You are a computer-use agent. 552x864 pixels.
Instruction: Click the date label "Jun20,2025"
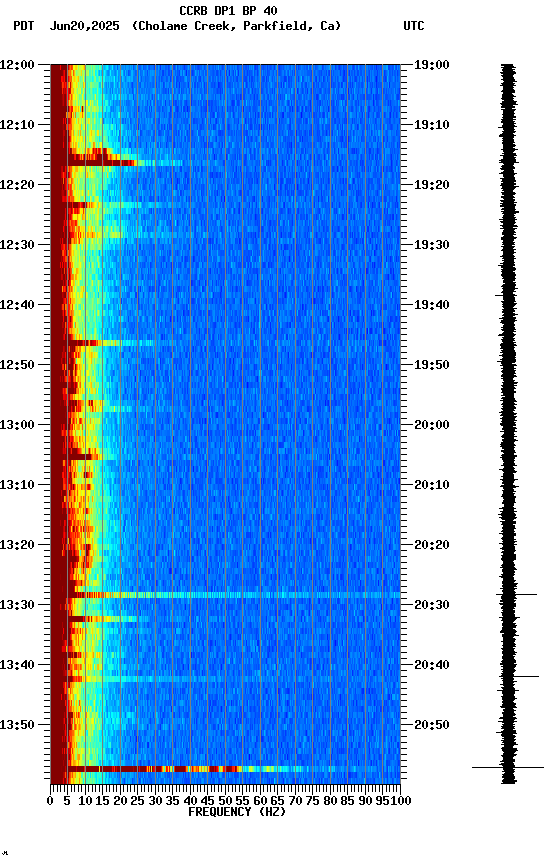84,26
